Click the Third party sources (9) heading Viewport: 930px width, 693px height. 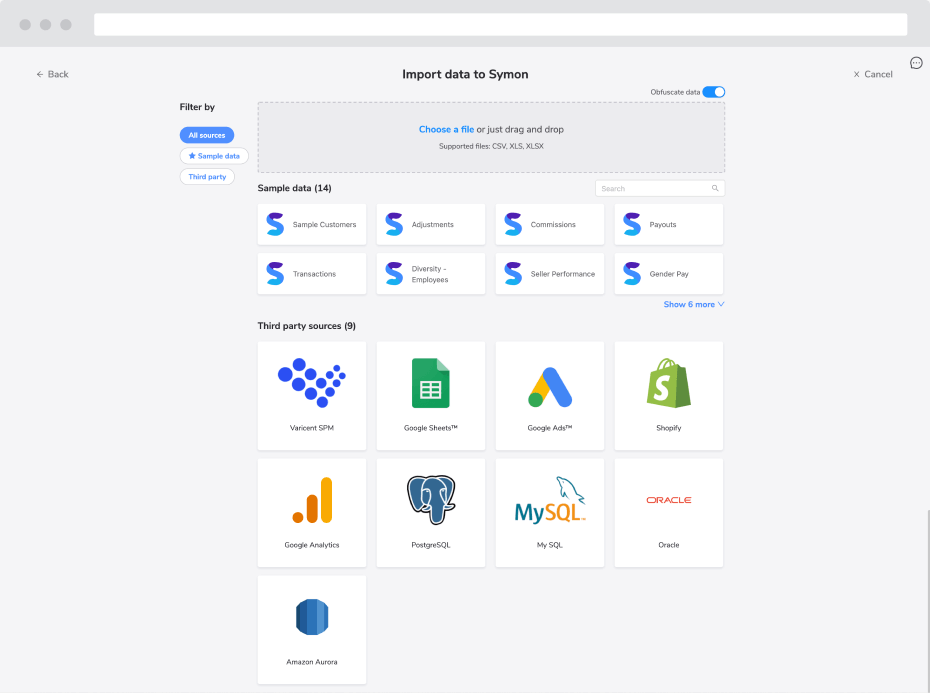click(x=307, y=326)
